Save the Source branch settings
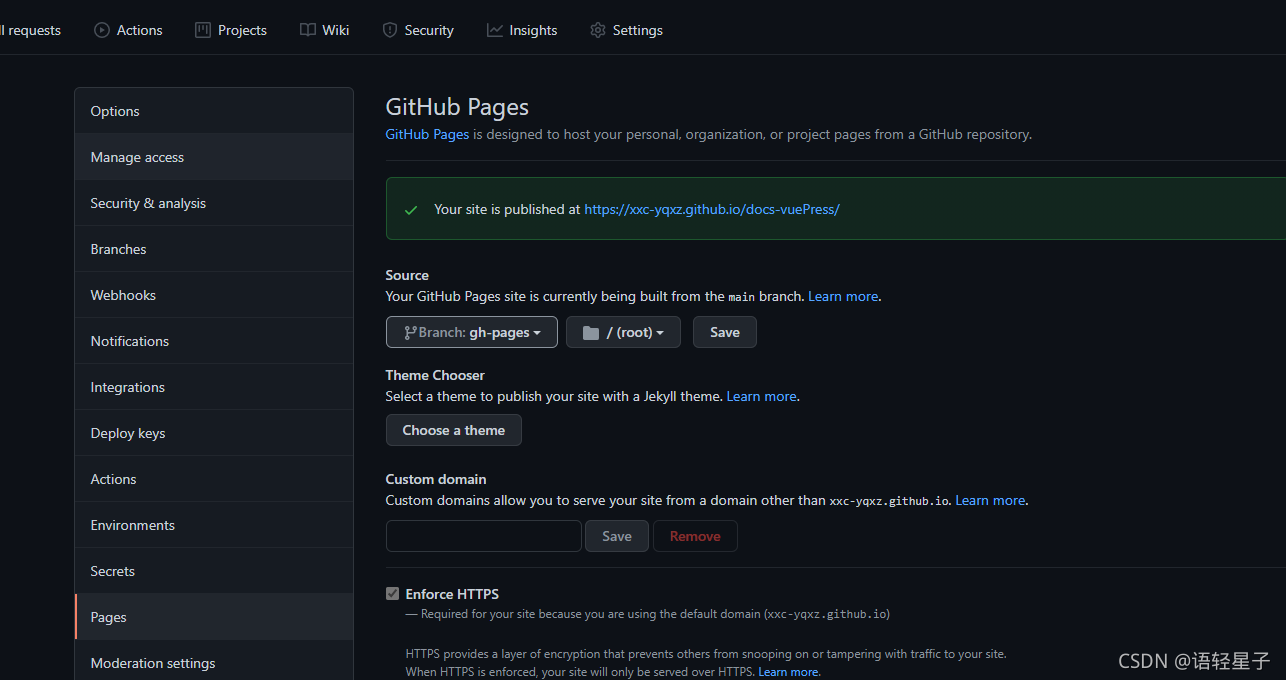Screen dimensions: 1286x680 click(725, 332)
